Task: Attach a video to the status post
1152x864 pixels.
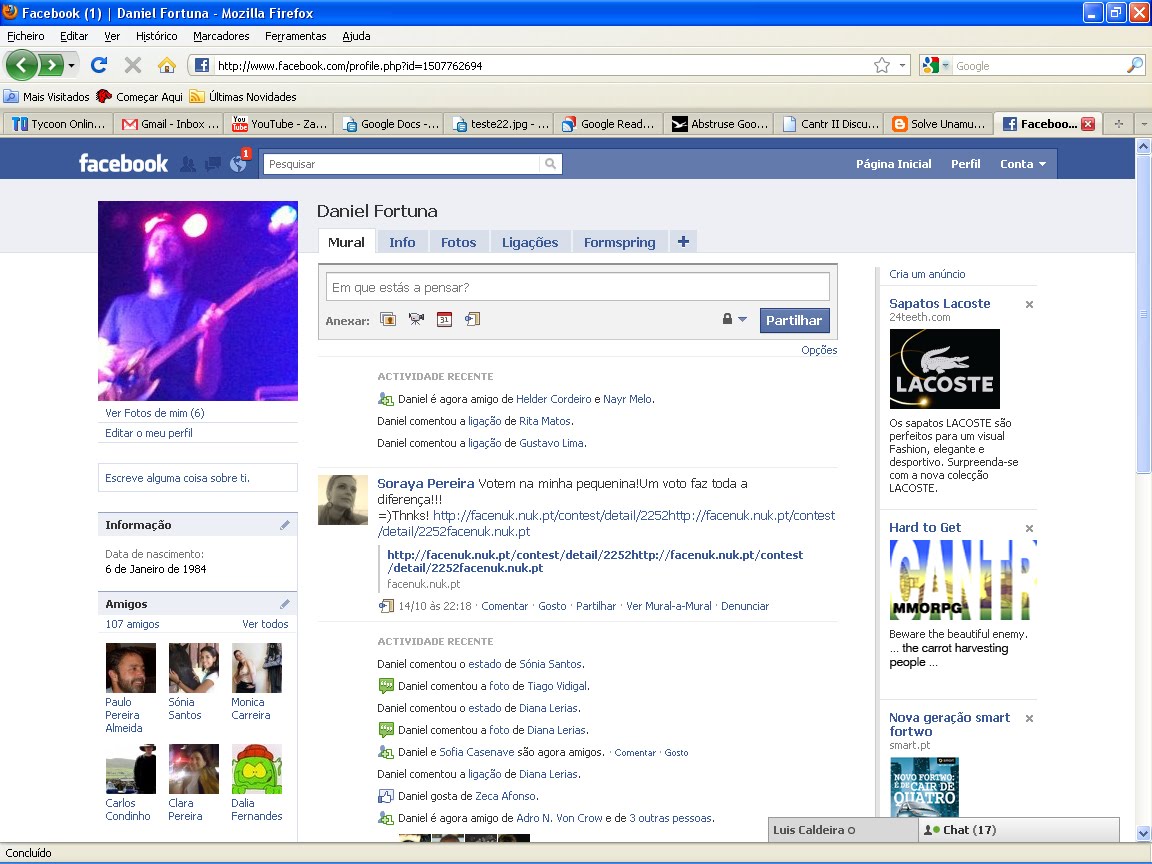Action: (416, 319)
